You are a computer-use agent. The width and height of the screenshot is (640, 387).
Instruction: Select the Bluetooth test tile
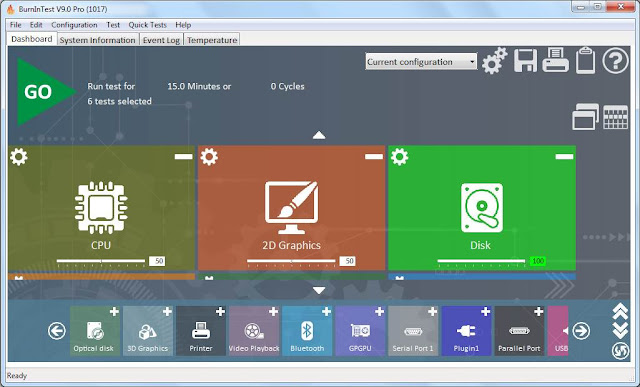click(x=307, y=331)
